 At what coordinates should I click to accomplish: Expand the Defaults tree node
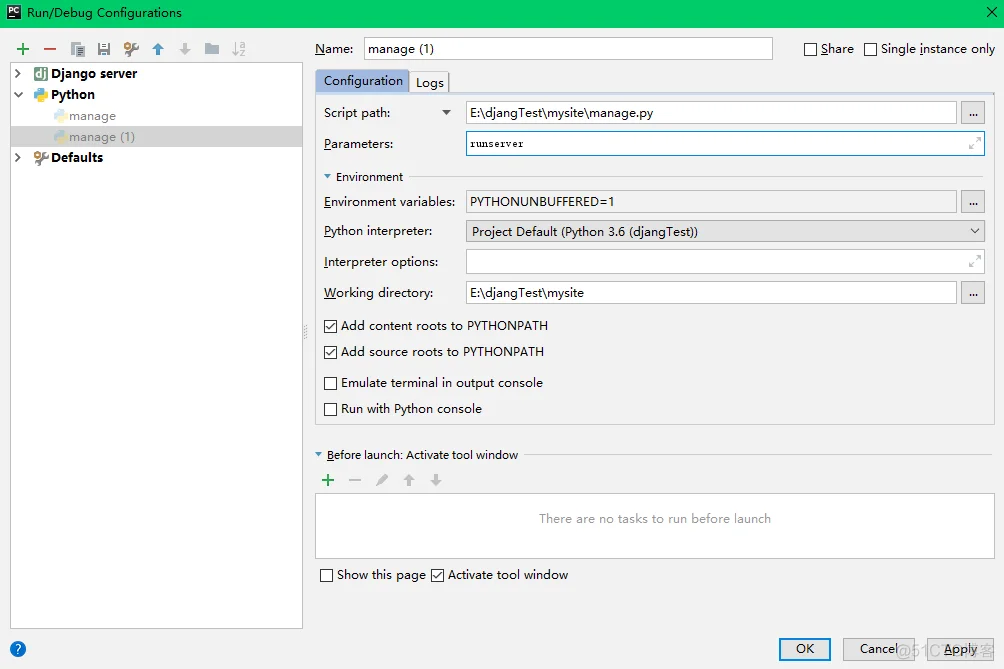coord(18,157)
